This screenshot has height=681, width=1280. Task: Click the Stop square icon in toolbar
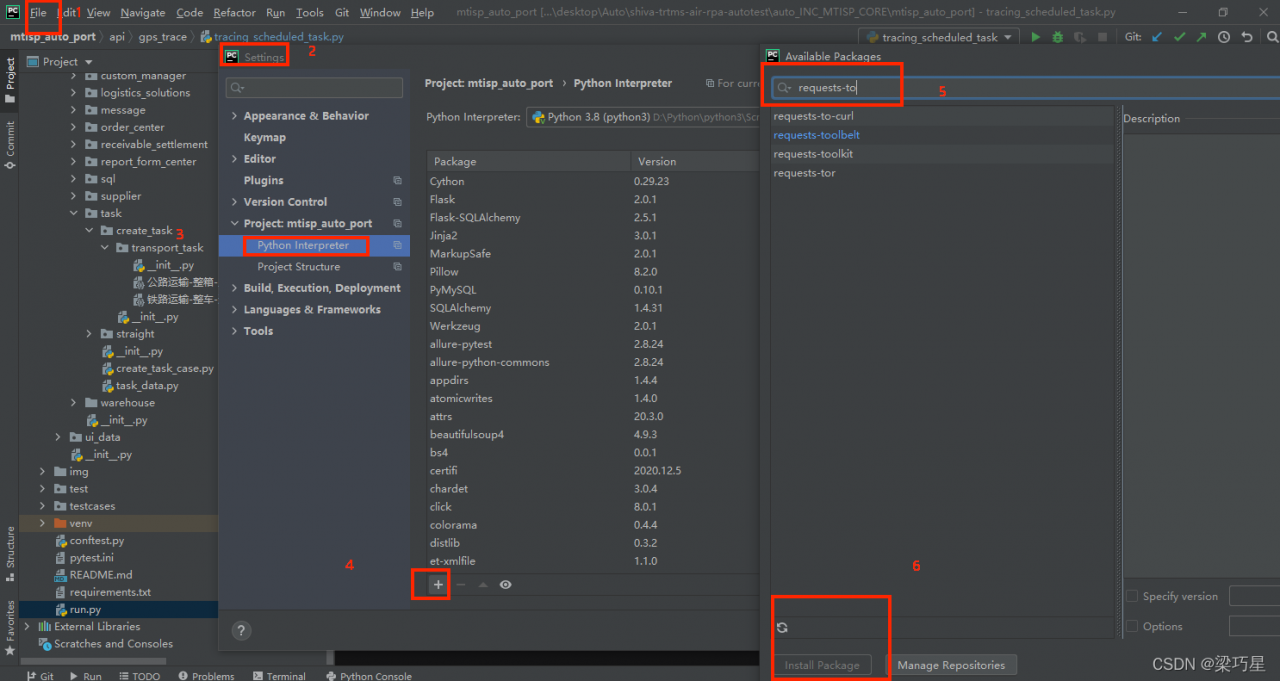pyautogui.click(x=1102, y=37)
